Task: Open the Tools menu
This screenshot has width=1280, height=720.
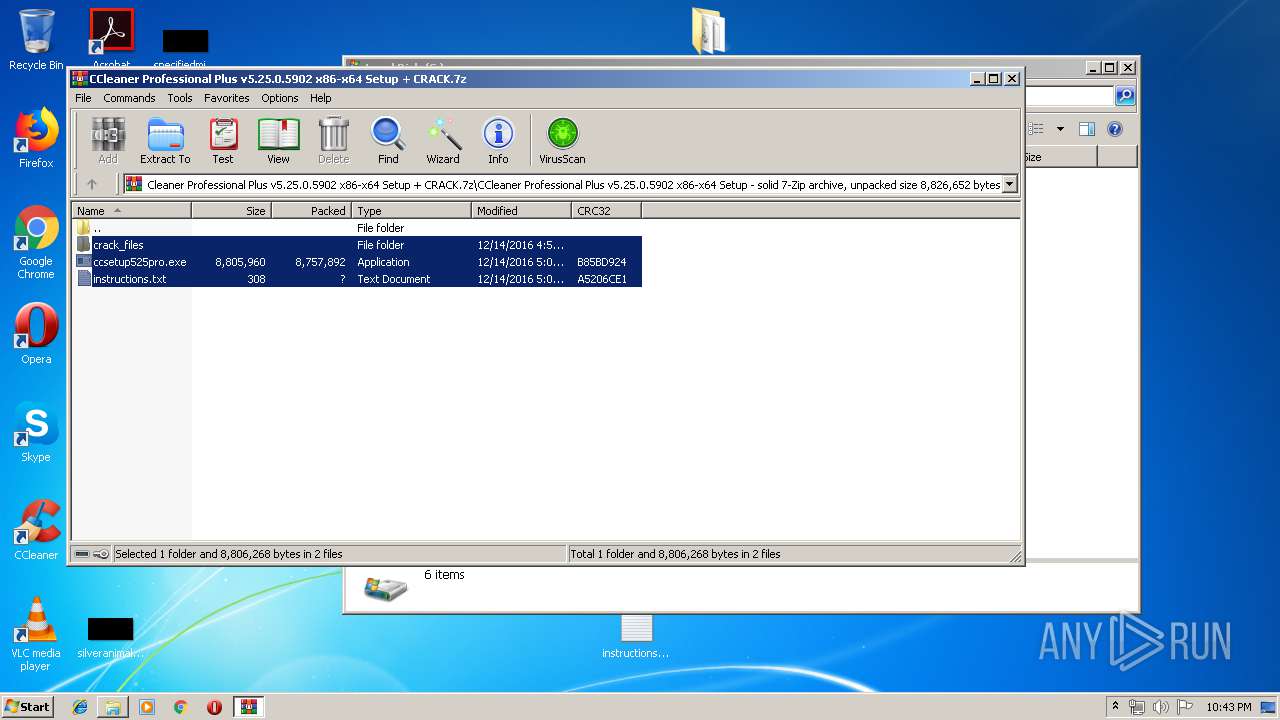Action: 180,98
